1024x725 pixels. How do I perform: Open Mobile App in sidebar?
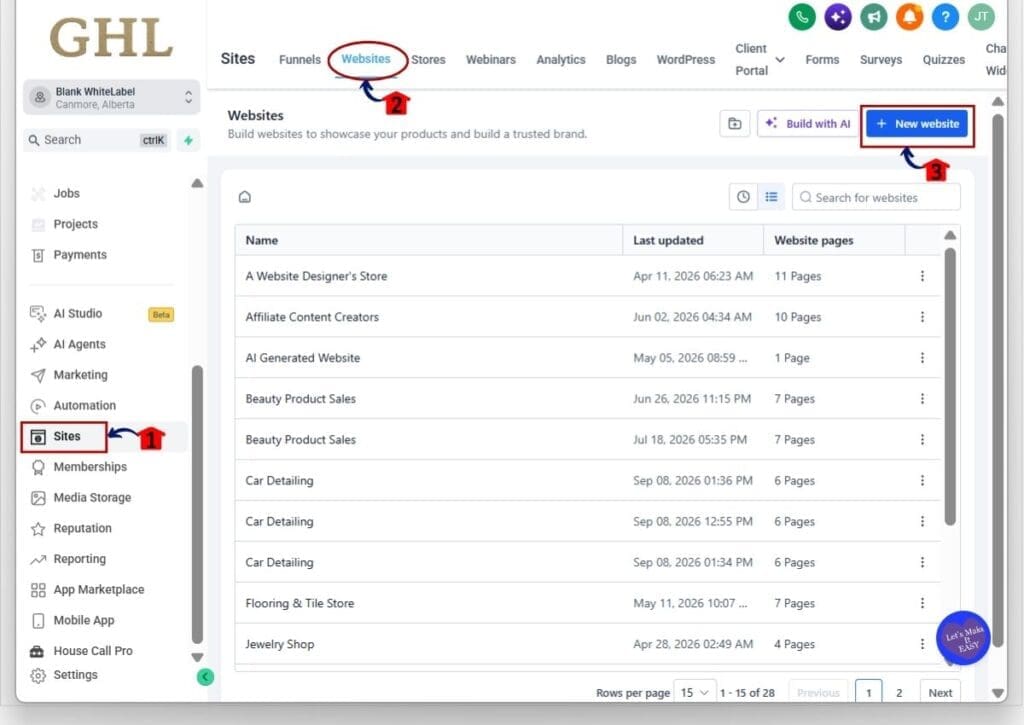(84, 620)
